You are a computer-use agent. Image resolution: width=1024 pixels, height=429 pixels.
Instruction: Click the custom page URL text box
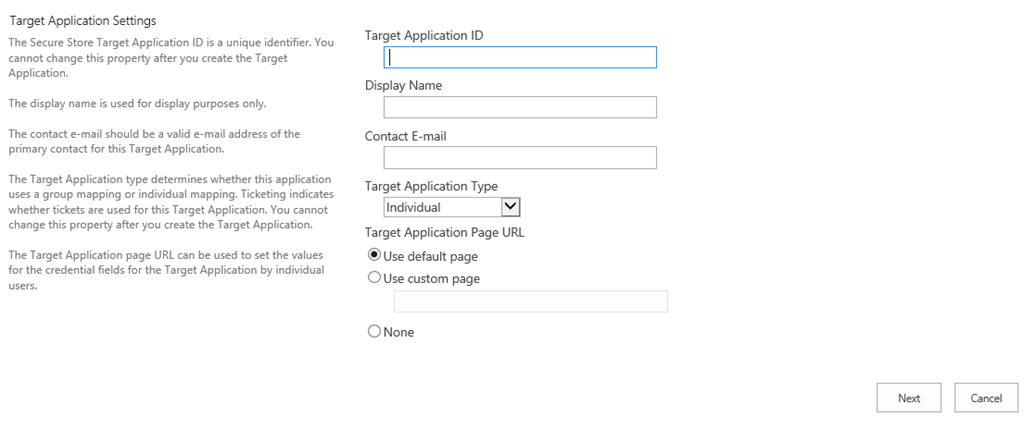(530, 302)
